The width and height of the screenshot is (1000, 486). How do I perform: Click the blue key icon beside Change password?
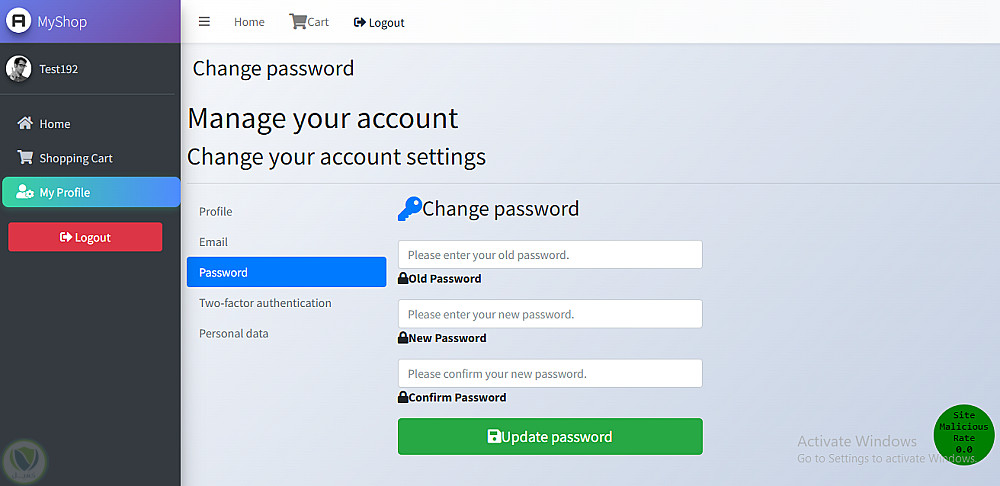[x=409, y=209]
